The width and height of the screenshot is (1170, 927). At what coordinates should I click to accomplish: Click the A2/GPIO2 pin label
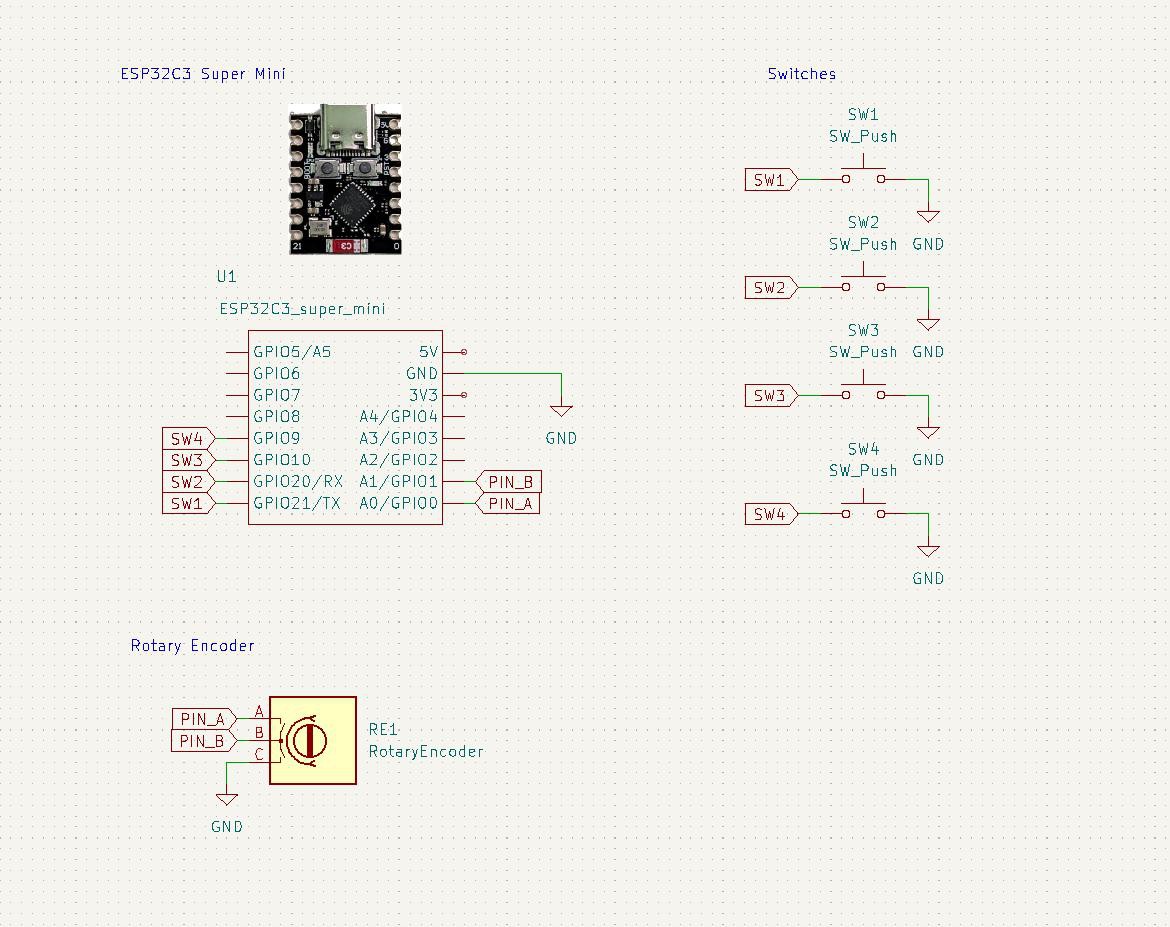[398, 460]
